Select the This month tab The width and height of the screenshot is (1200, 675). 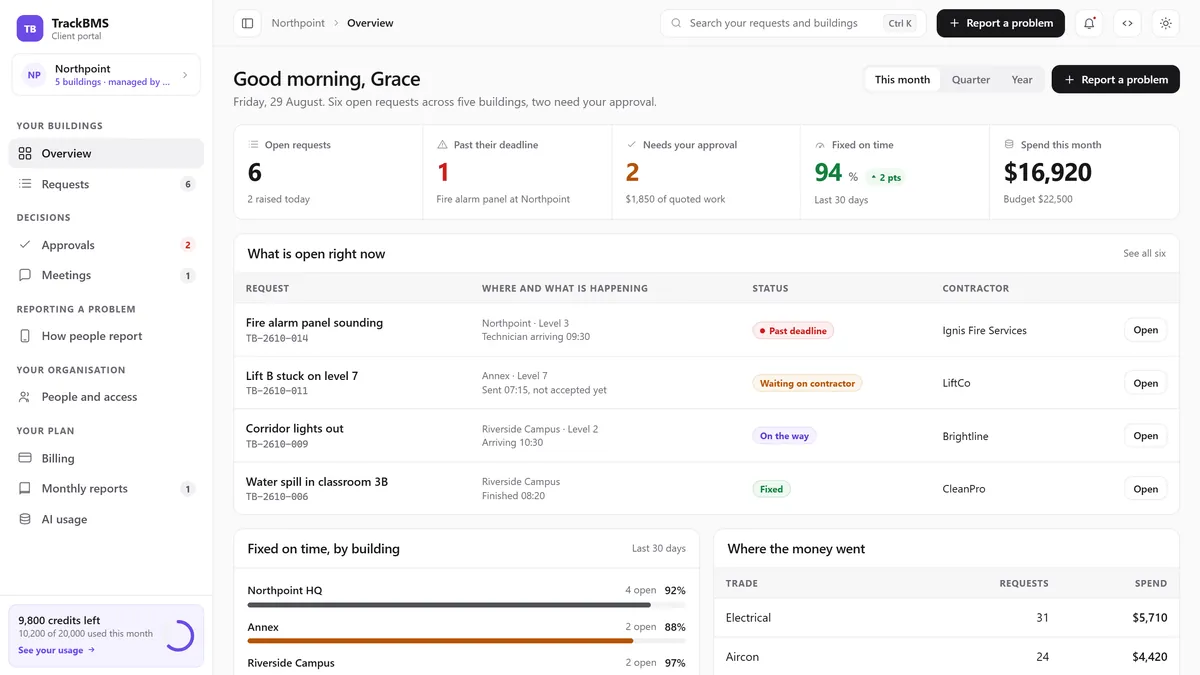click(x=902, y=80)
